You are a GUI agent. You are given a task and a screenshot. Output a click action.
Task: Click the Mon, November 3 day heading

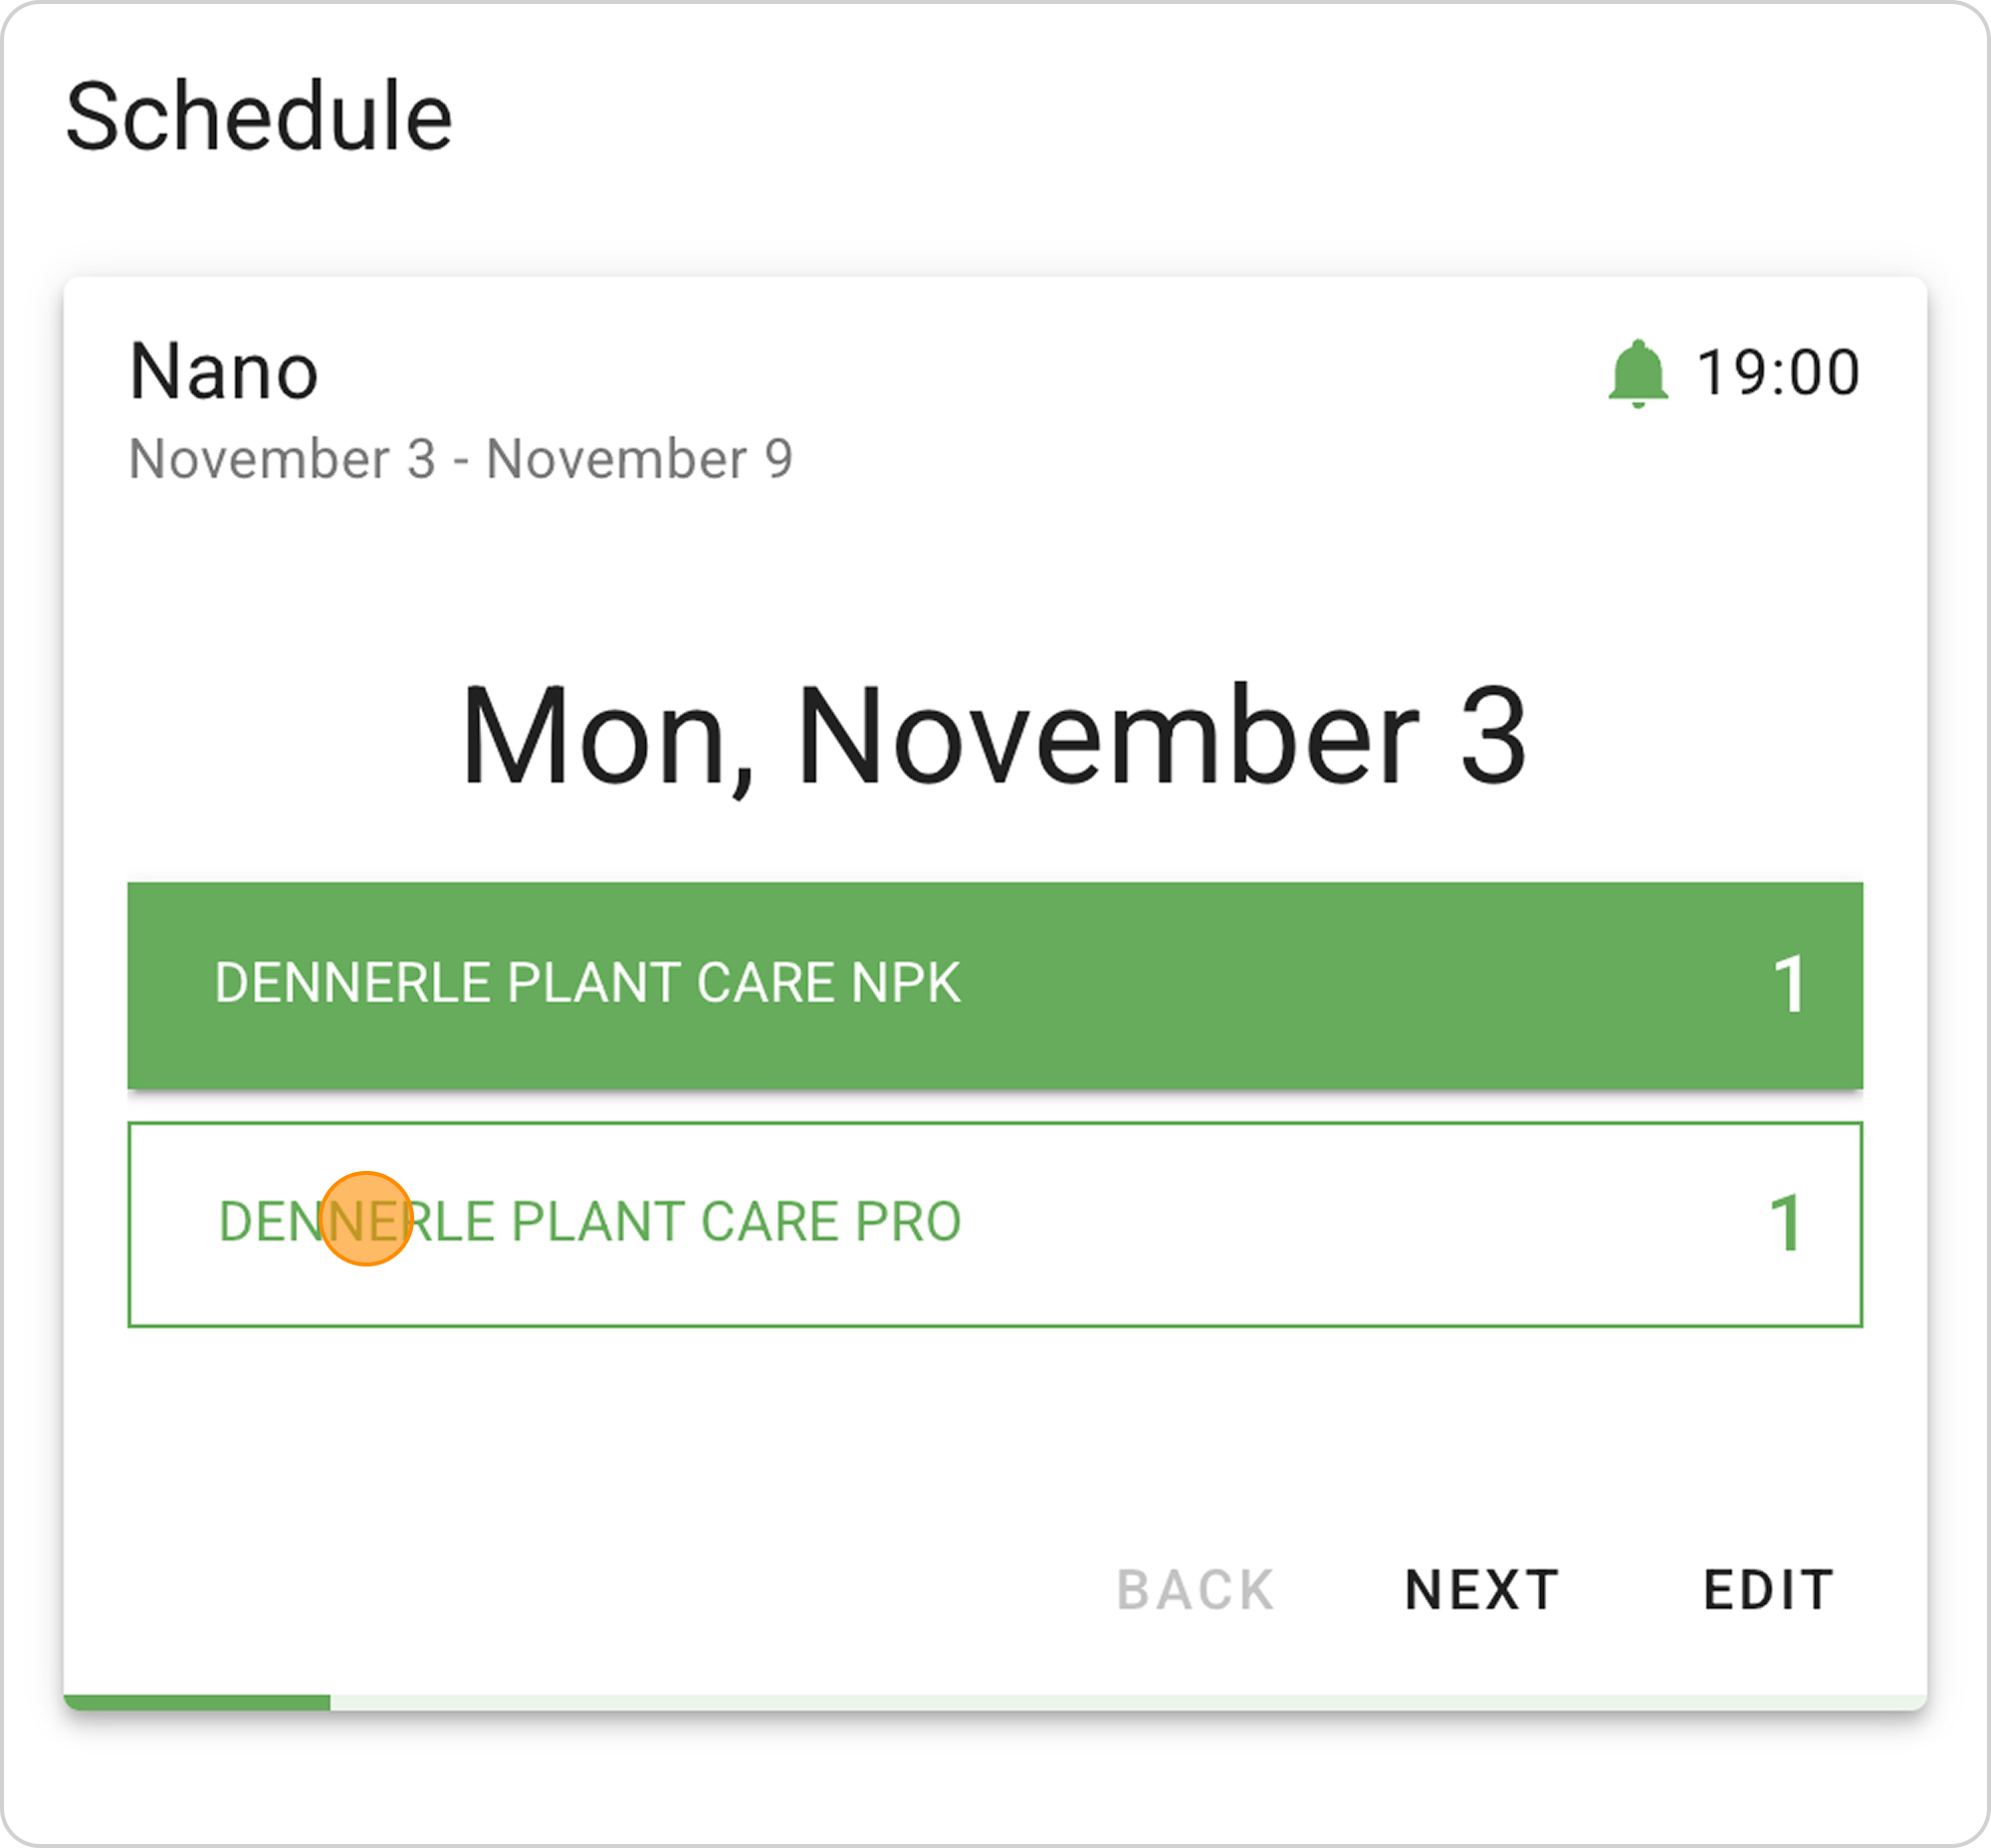pyautogui.click(x=994, y=737)
